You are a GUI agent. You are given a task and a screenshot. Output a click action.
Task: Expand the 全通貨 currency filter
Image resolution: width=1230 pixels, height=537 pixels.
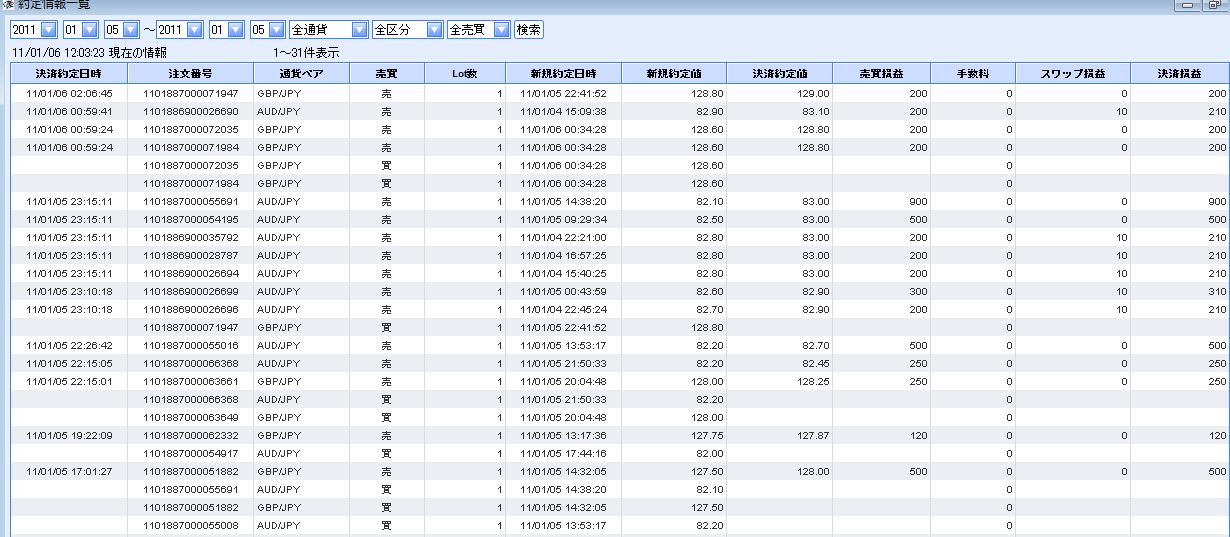pyautogui.click(x=328, y=30)
